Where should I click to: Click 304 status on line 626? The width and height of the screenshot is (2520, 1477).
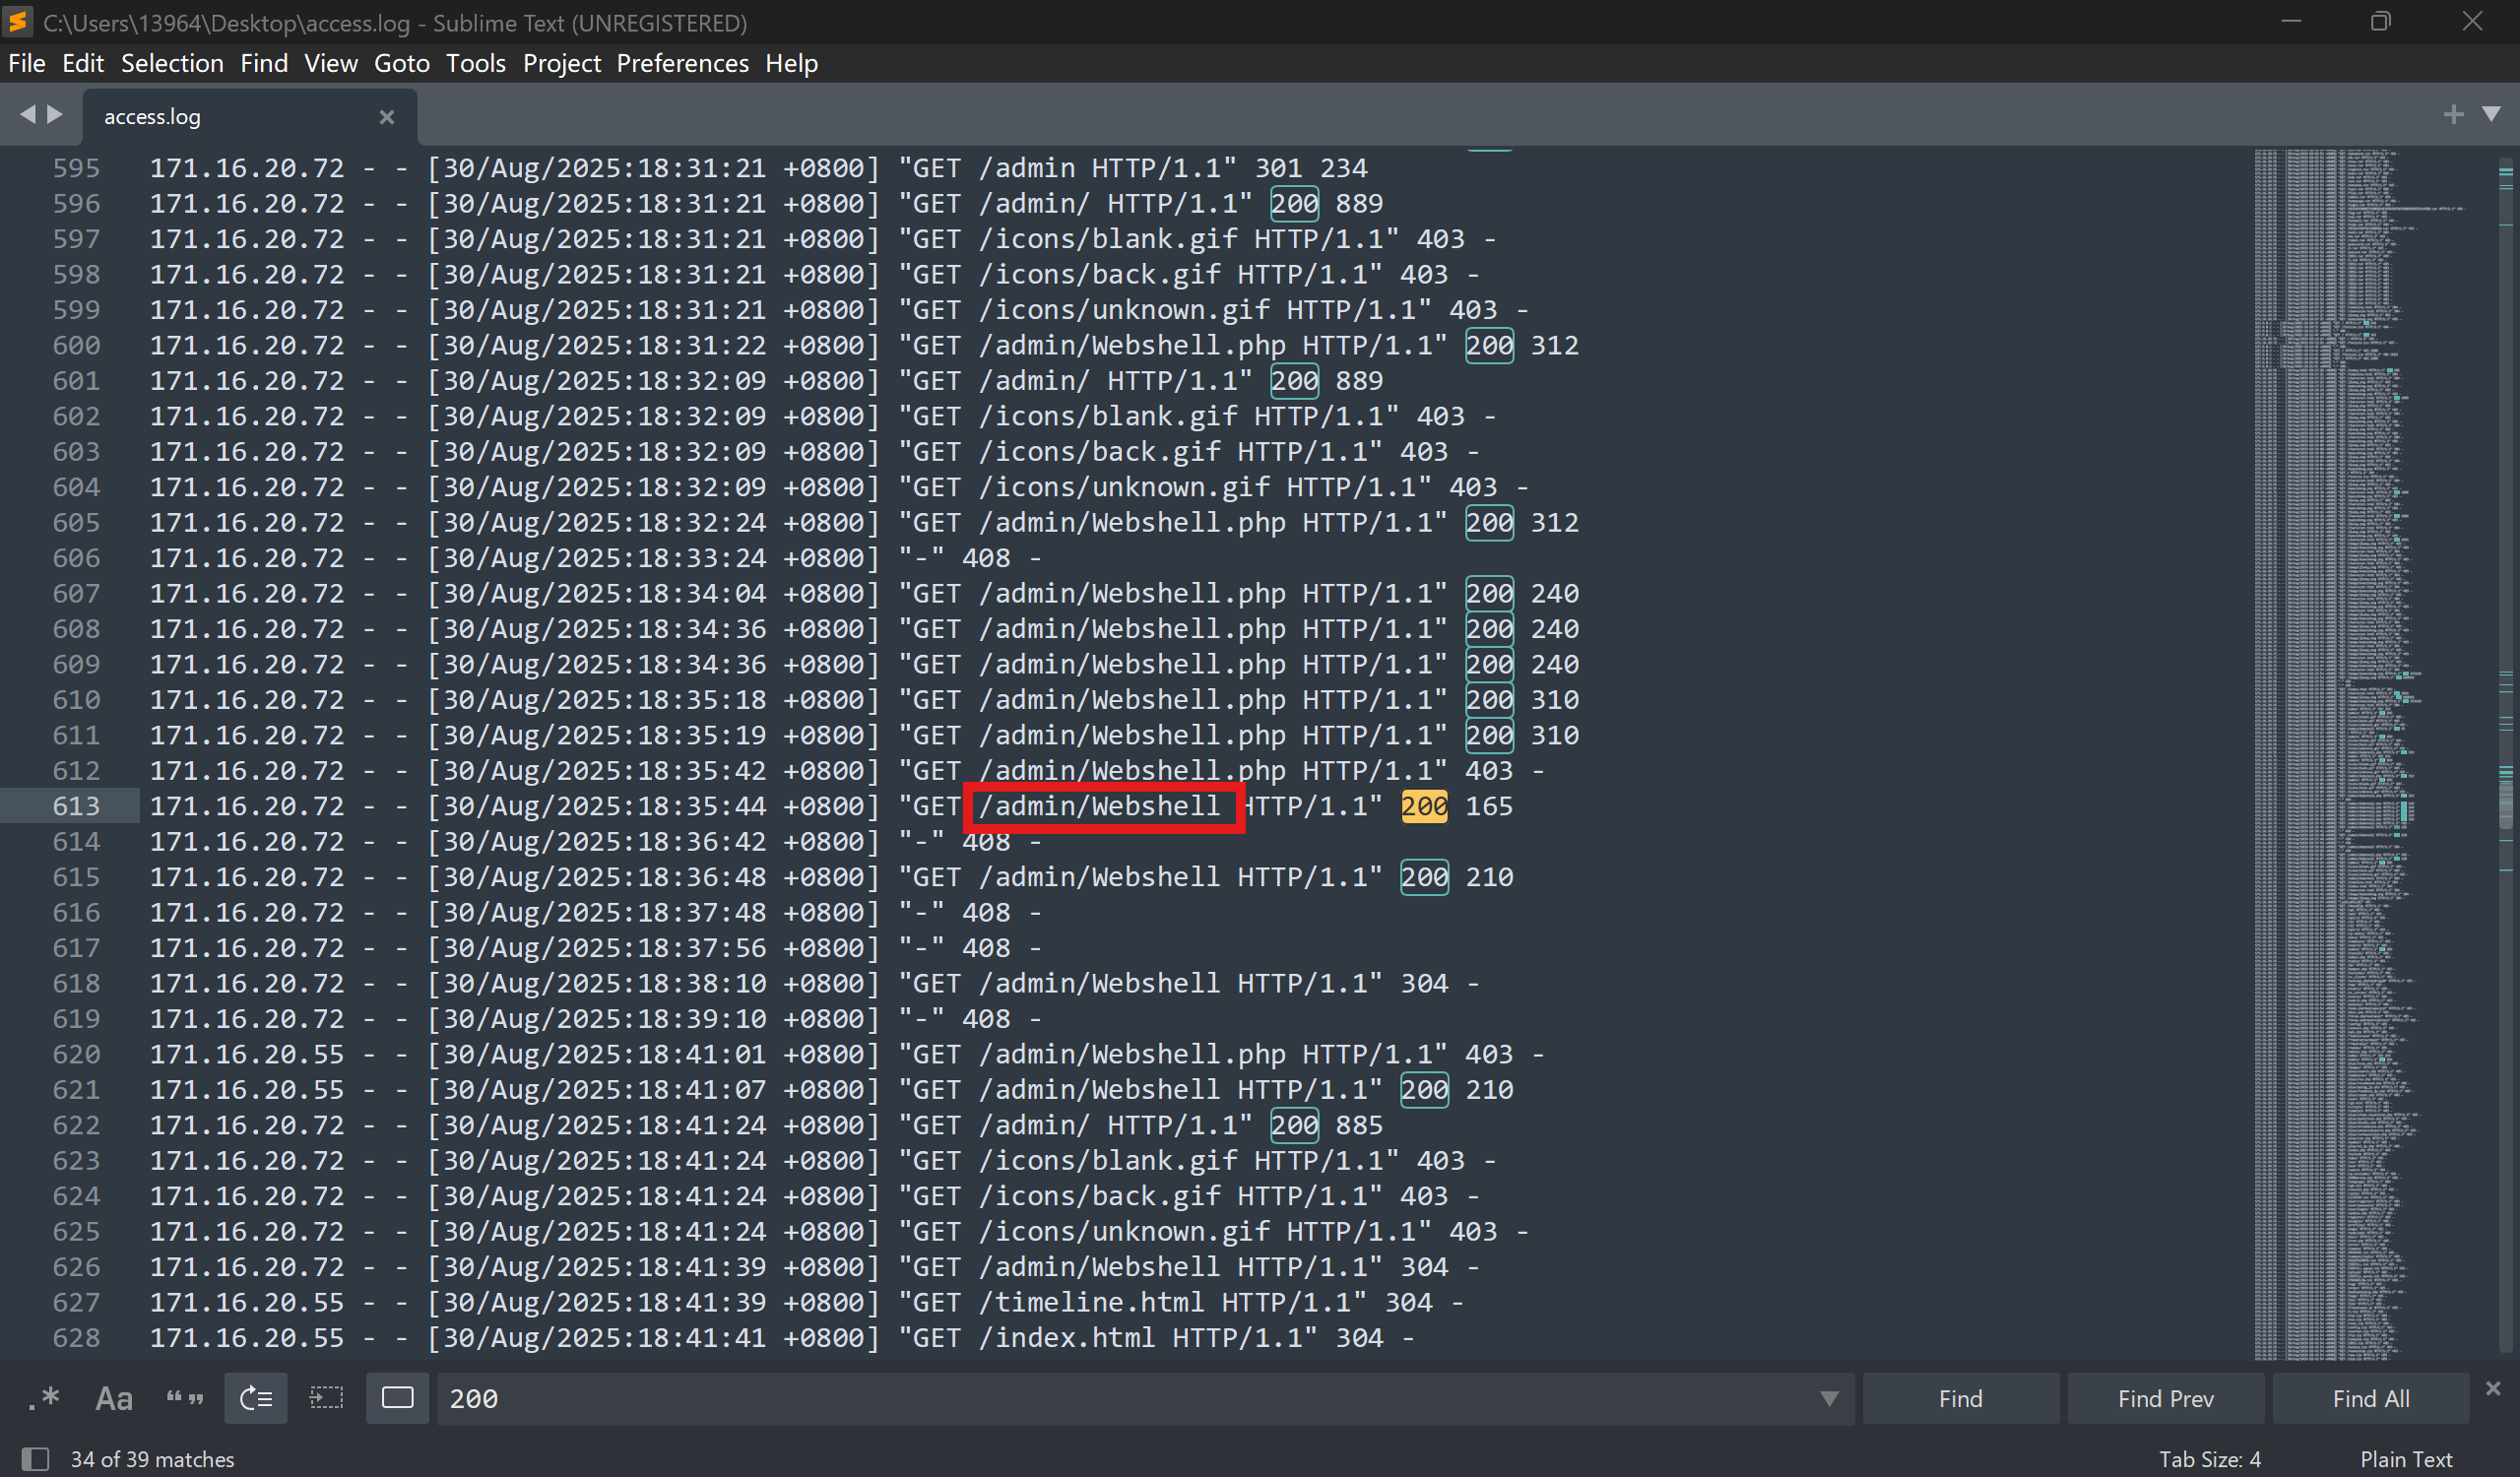1424,1267
